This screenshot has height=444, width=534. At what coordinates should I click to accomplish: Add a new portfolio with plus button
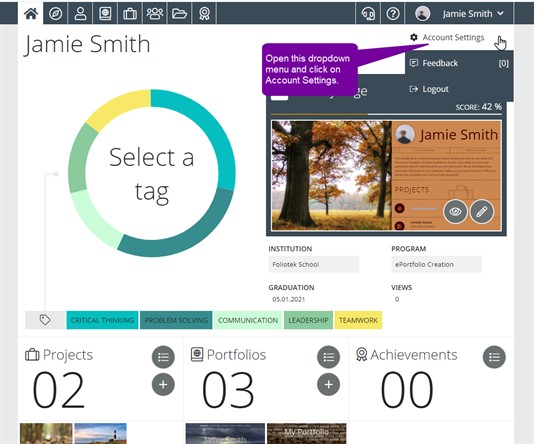tap(328, 384)
